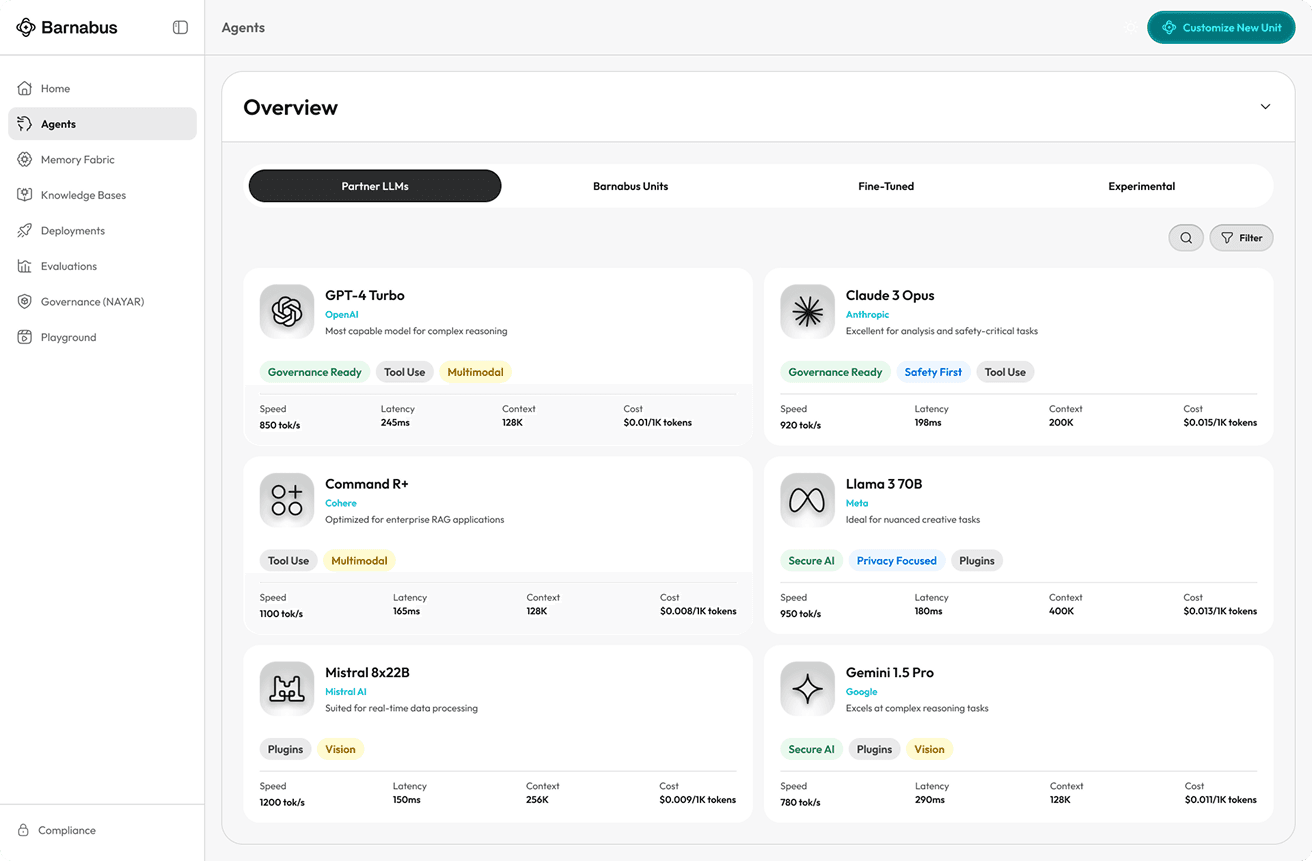Click the GPT-4 Turbo title
This screenshot has width=1312, height=861.
click(365, 295)
